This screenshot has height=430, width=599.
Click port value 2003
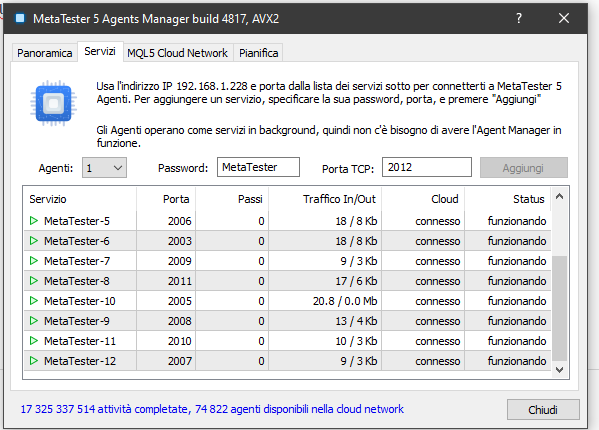pos(180,241)
